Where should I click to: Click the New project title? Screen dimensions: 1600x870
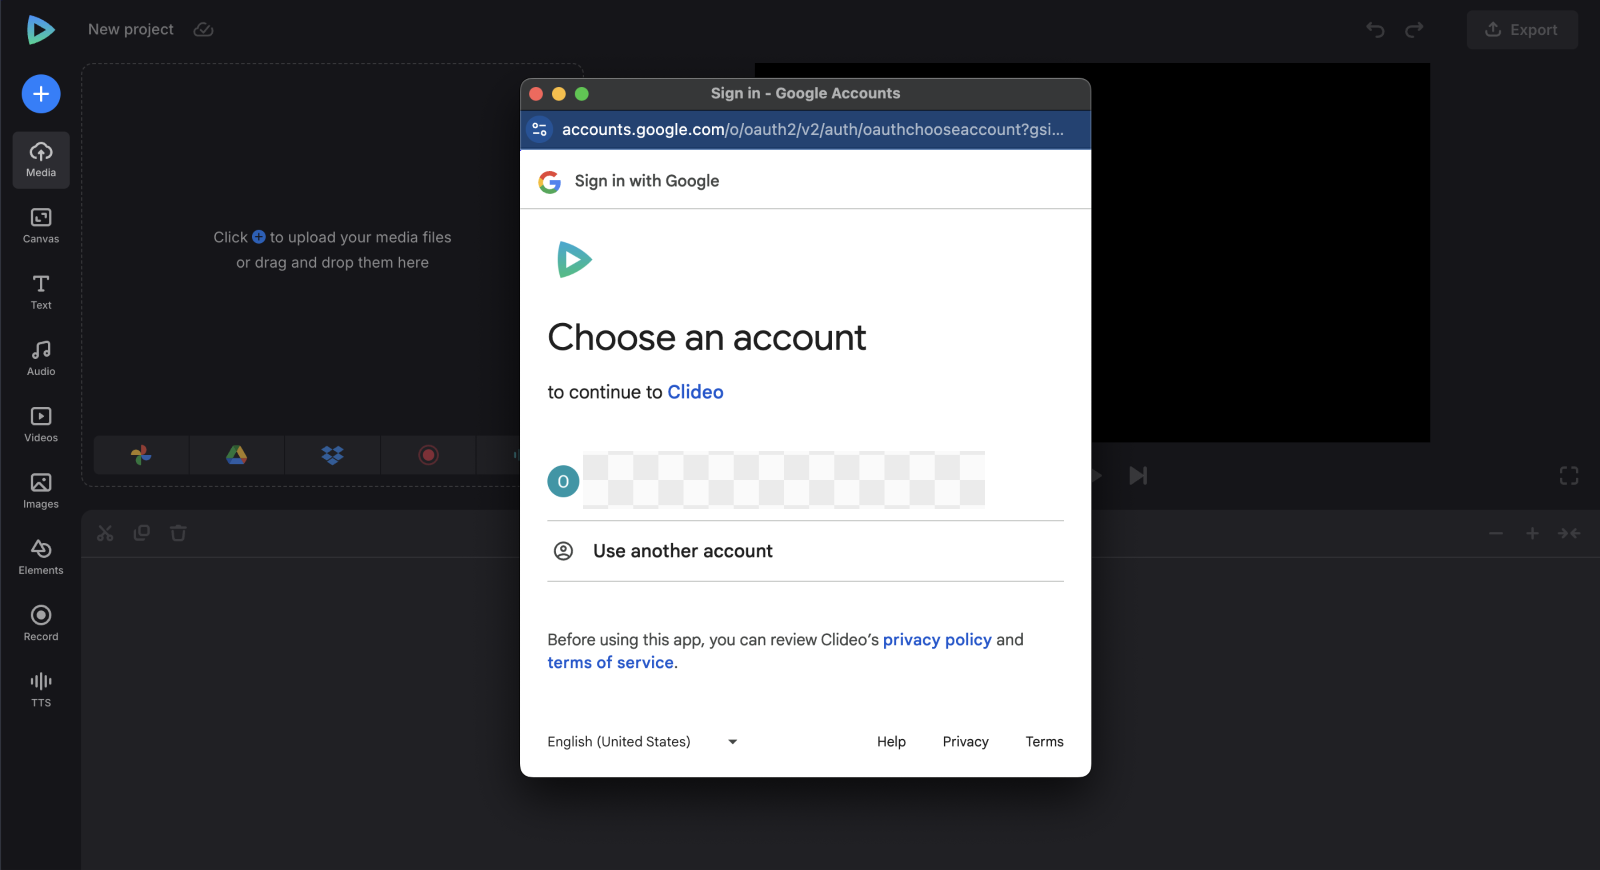(131, 30)
